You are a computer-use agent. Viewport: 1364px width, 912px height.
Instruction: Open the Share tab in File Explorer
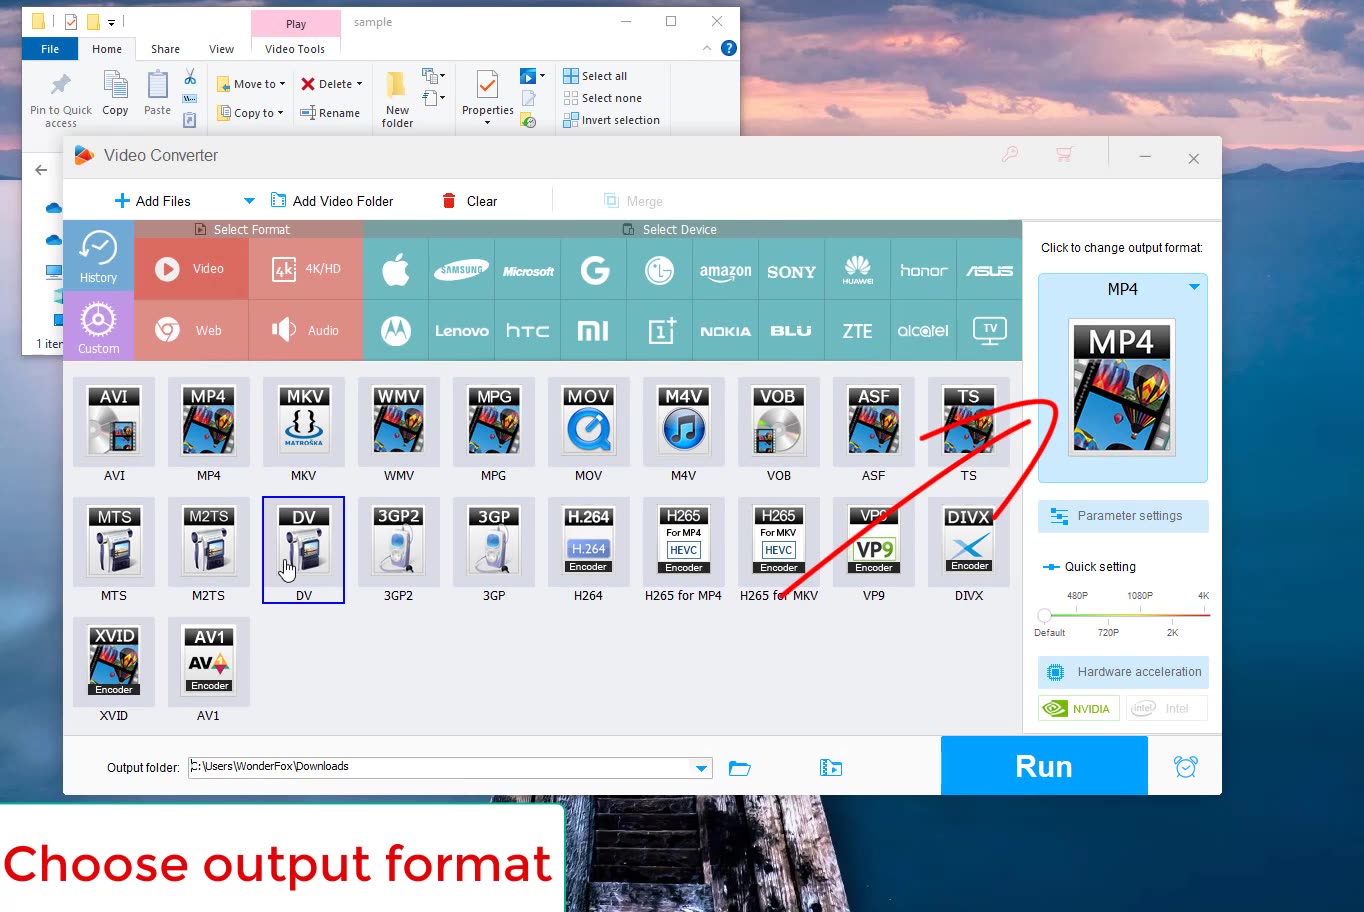165,48
